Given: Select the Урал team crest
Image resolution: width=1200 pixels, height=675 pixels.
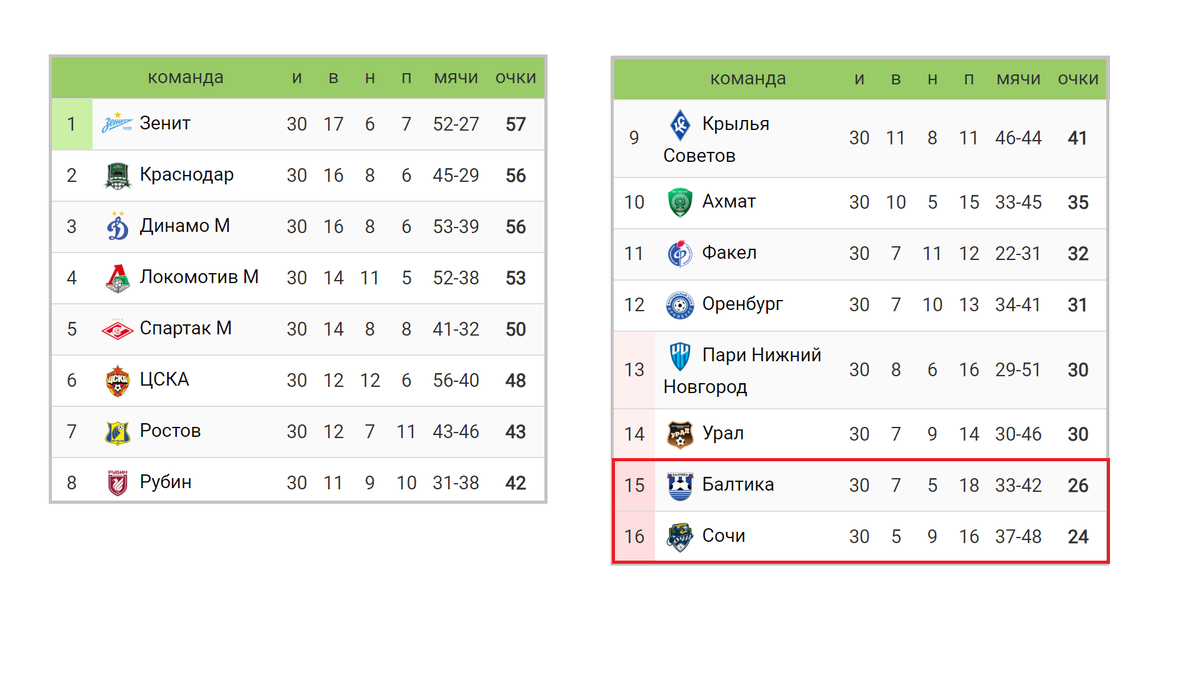Looking at the screenshot, I should click(680, 435).
